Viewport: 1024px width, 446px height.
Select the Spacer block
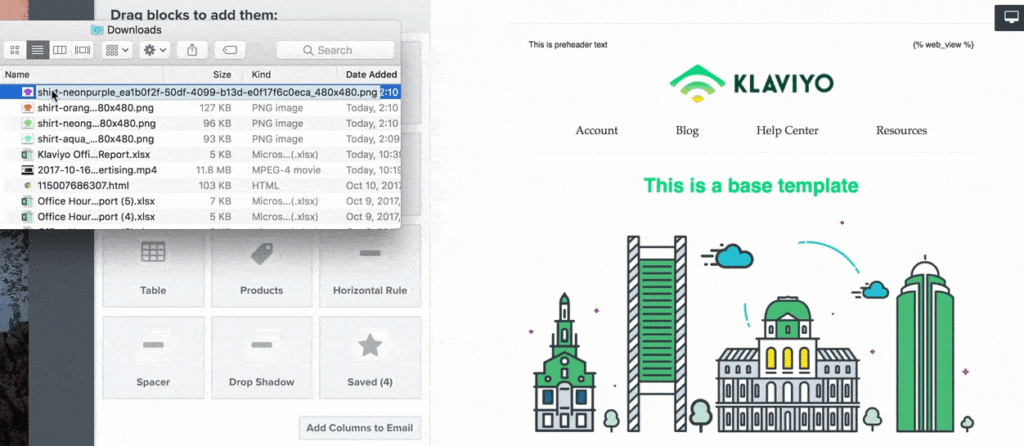point(153,358)
